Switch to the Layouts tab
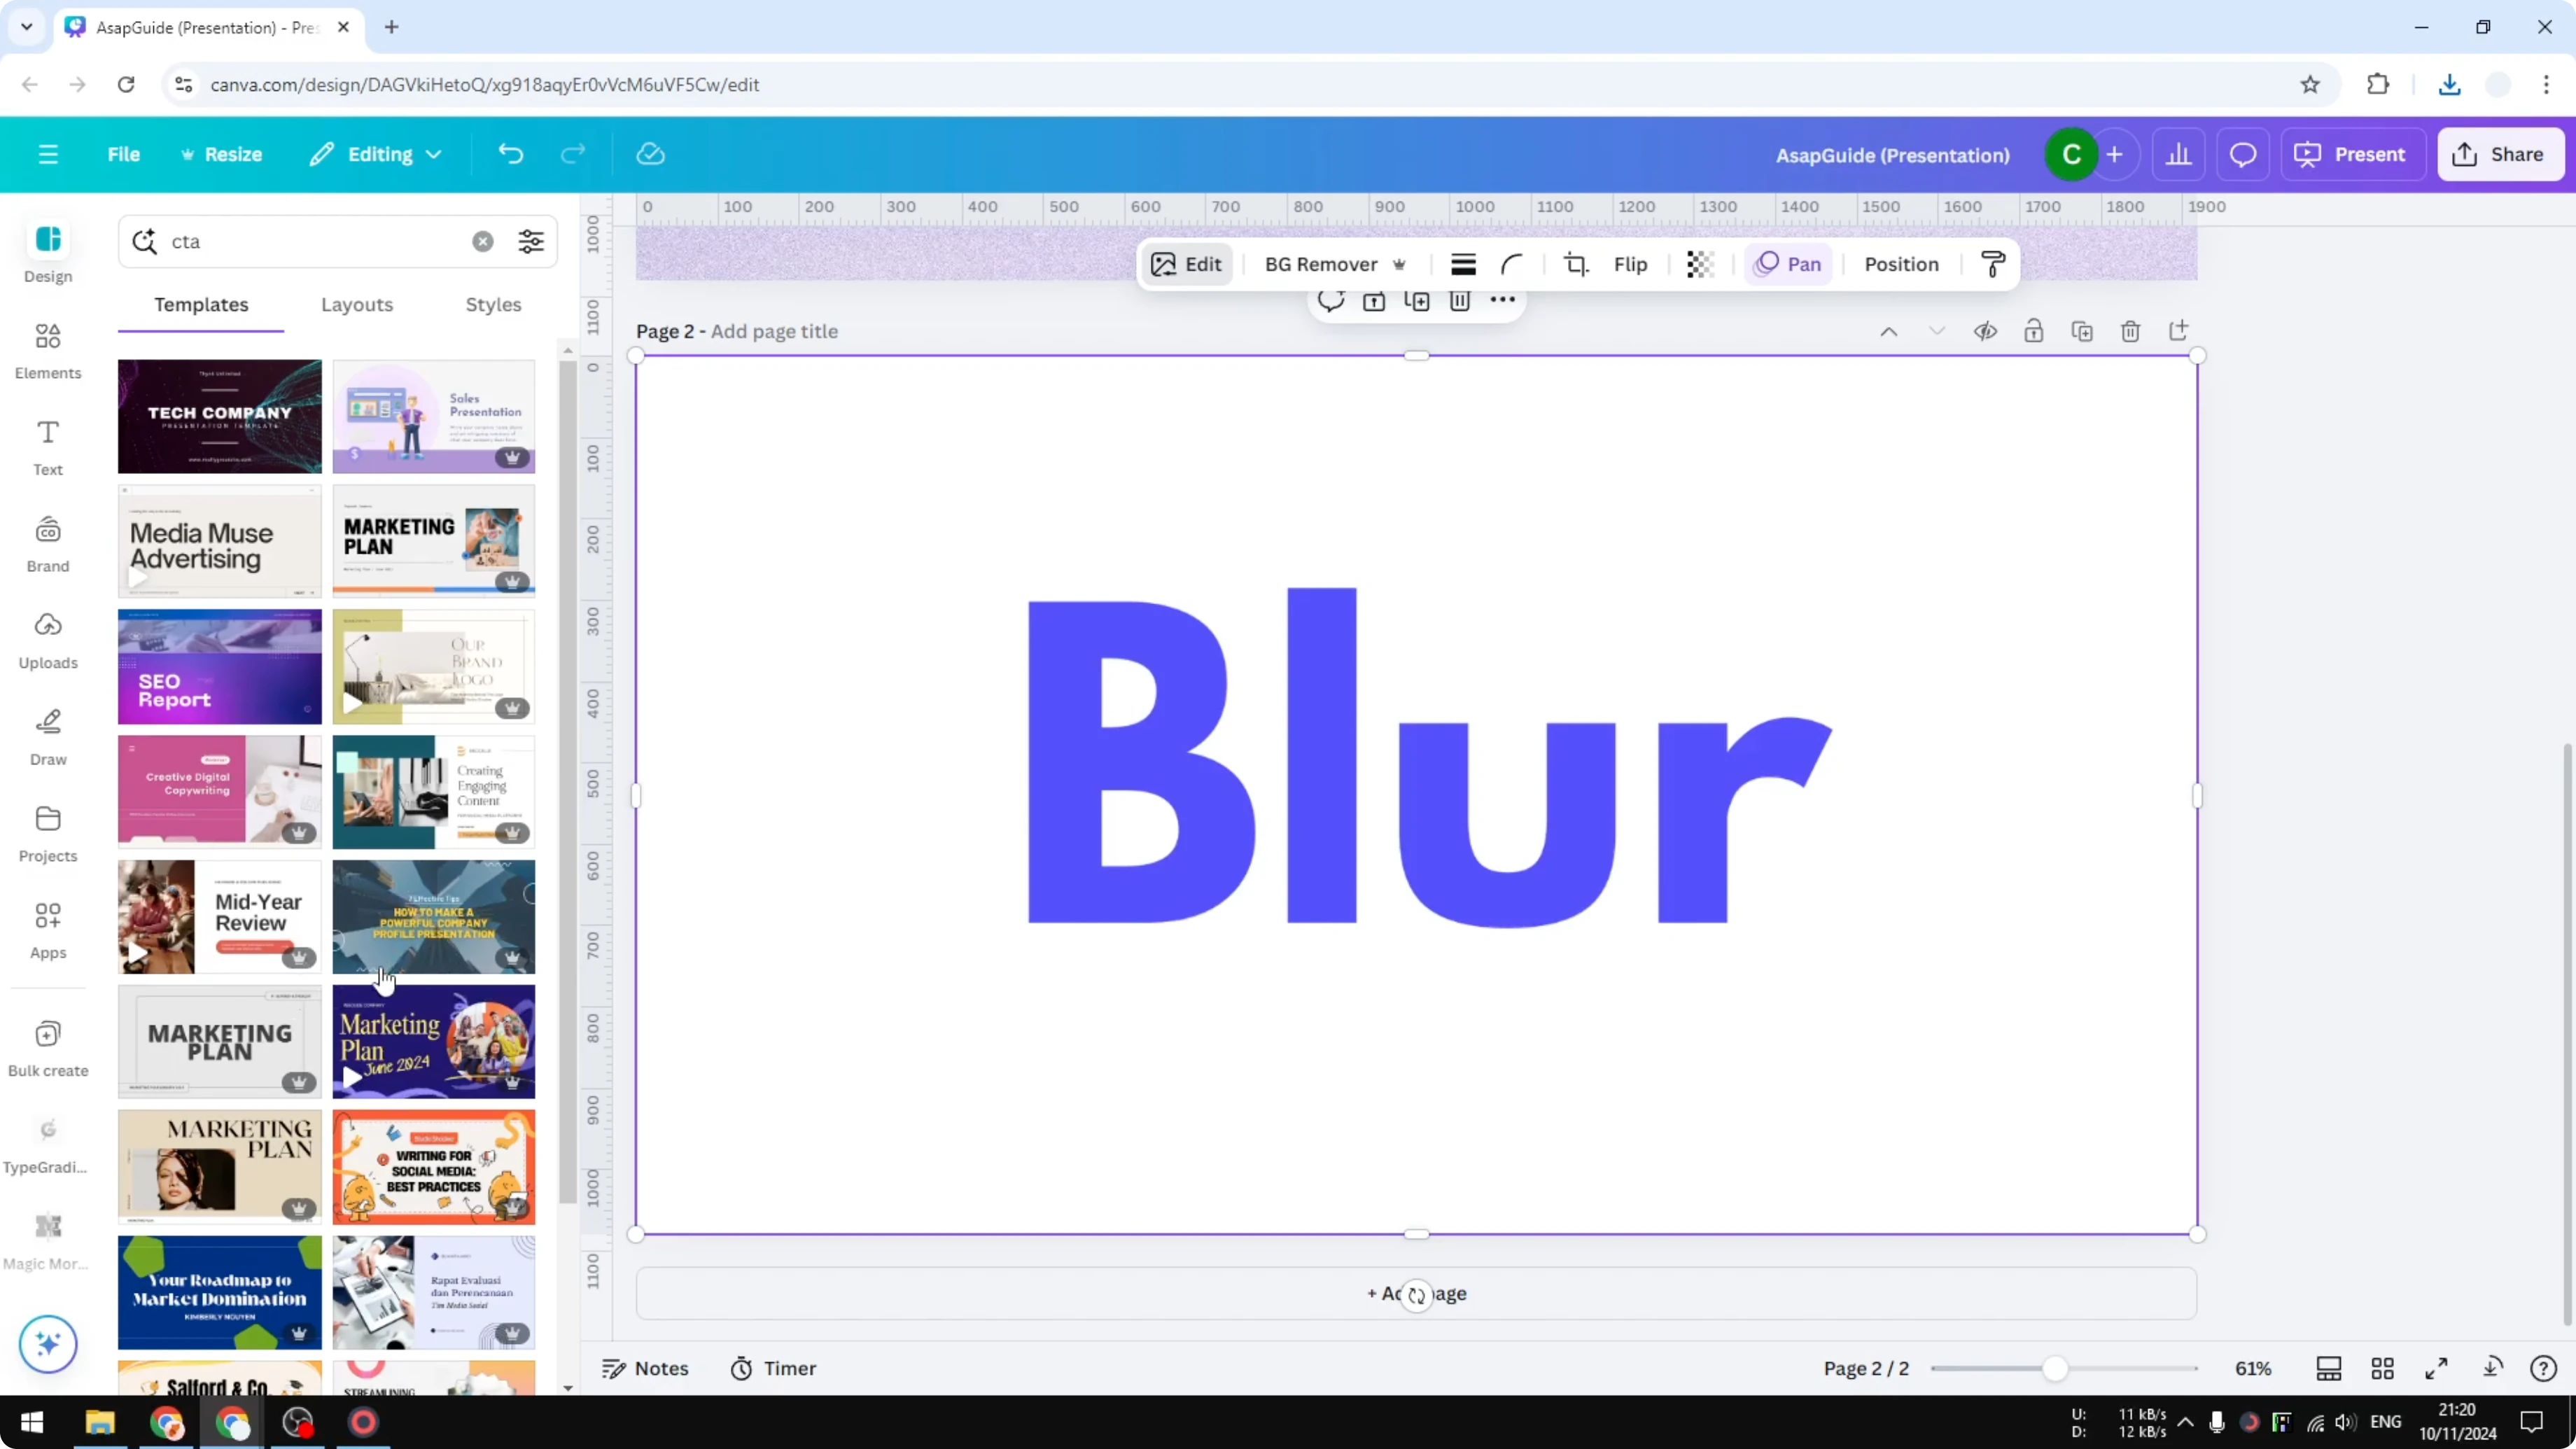Viewport: 2576px width, 1449px height. (x=357, y=305)
